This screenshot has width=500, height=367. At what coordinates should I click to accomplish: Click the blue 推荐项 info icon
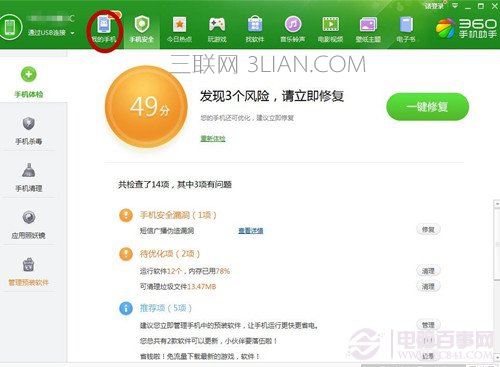[126, 308]
